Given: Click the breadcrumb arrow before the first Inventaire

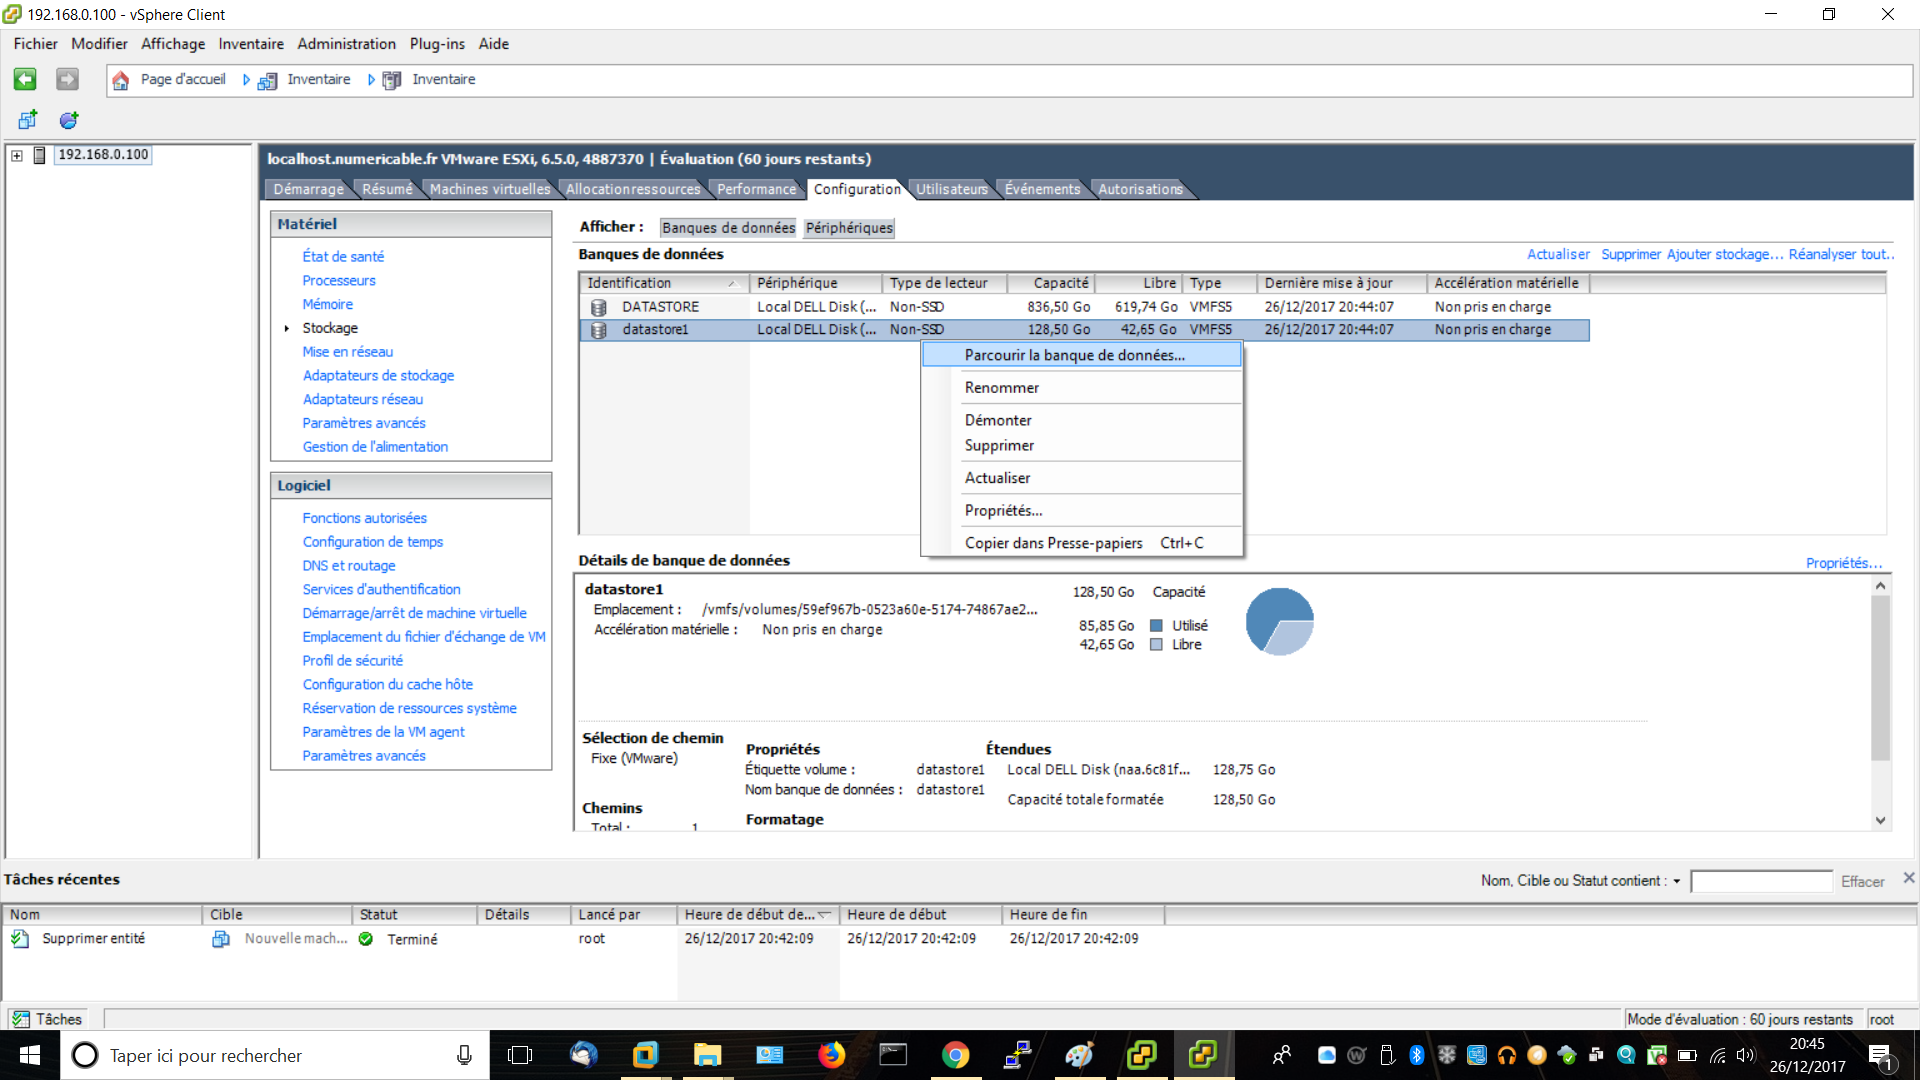Looking at the screenshot, I should pos(246,80).
